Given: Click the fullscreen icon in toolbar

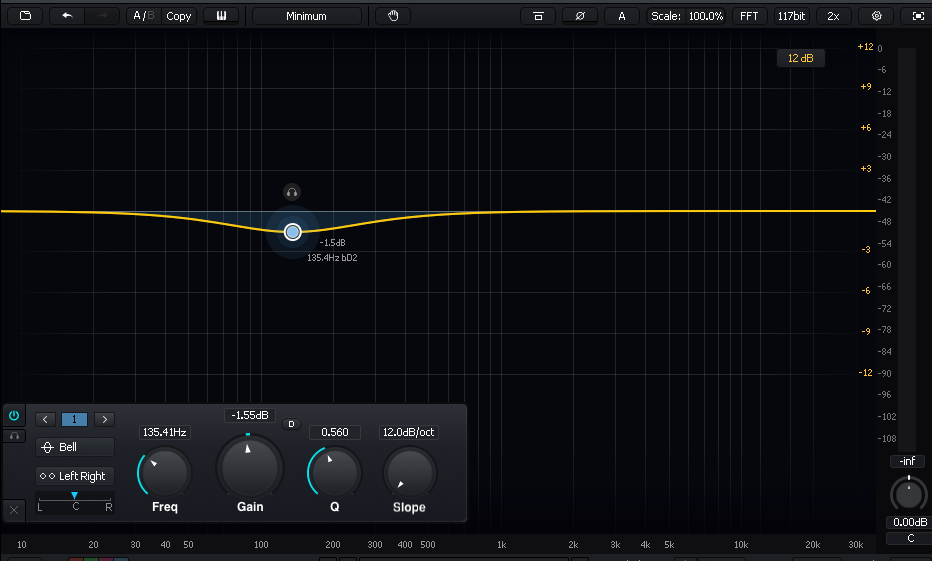Looking at the screenshot, I should (918, 16).
